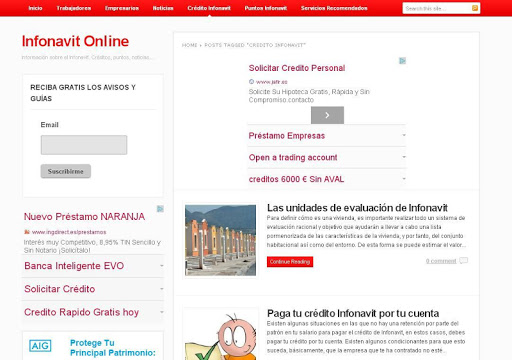Open the Trabajadores menu item
The image size is (512, 360).
click(x=74, y=8)
